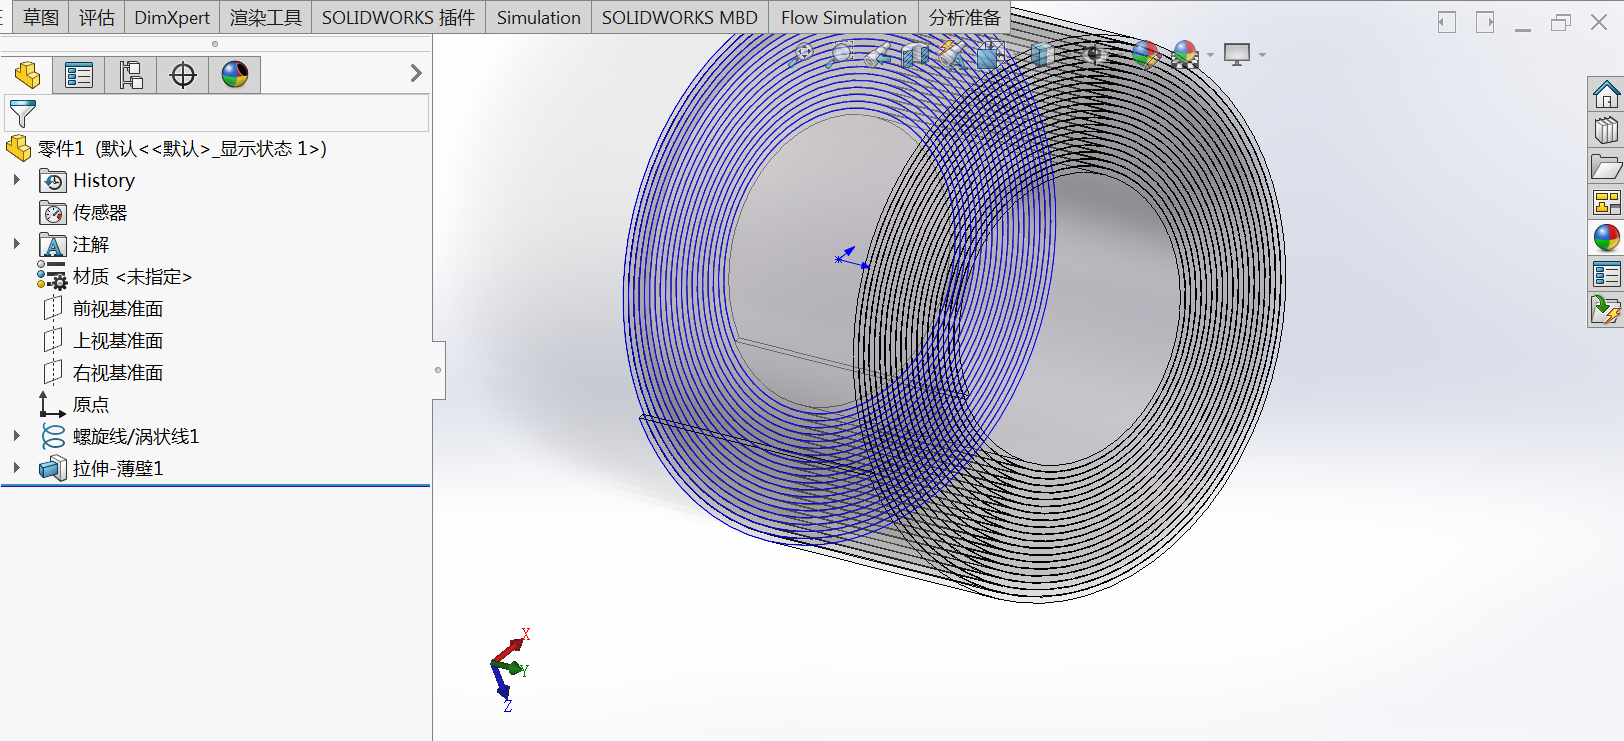Click Zoom to Fit in the heads-up toolbar
Image resolution: width=1624 pixels, height=741 pixels.
[x=801, y=55]
